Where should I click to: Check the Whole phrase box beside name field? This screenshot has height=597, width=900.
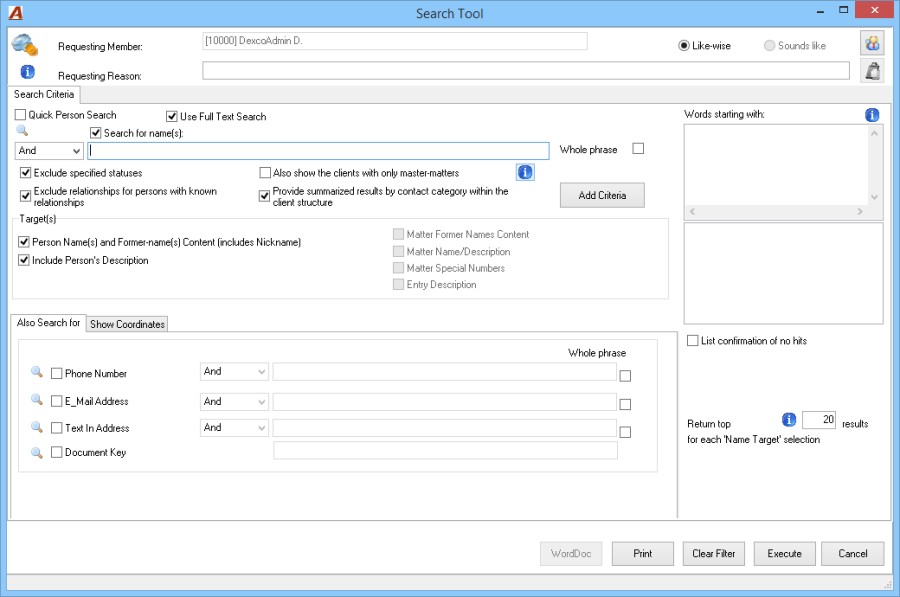click(638, 149)
